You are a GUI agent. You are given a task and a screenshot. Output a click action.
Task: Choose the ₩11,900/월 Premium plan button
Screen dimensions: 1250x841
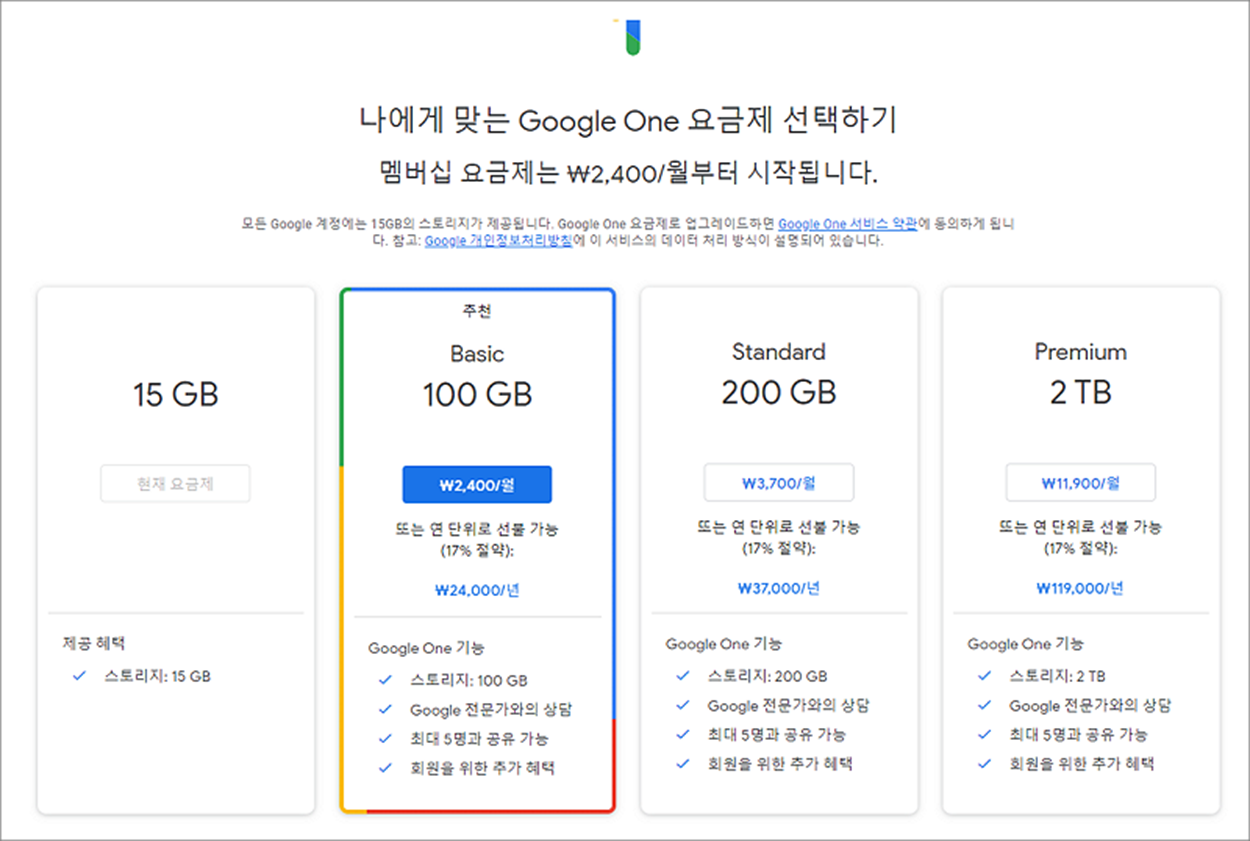1081,482
